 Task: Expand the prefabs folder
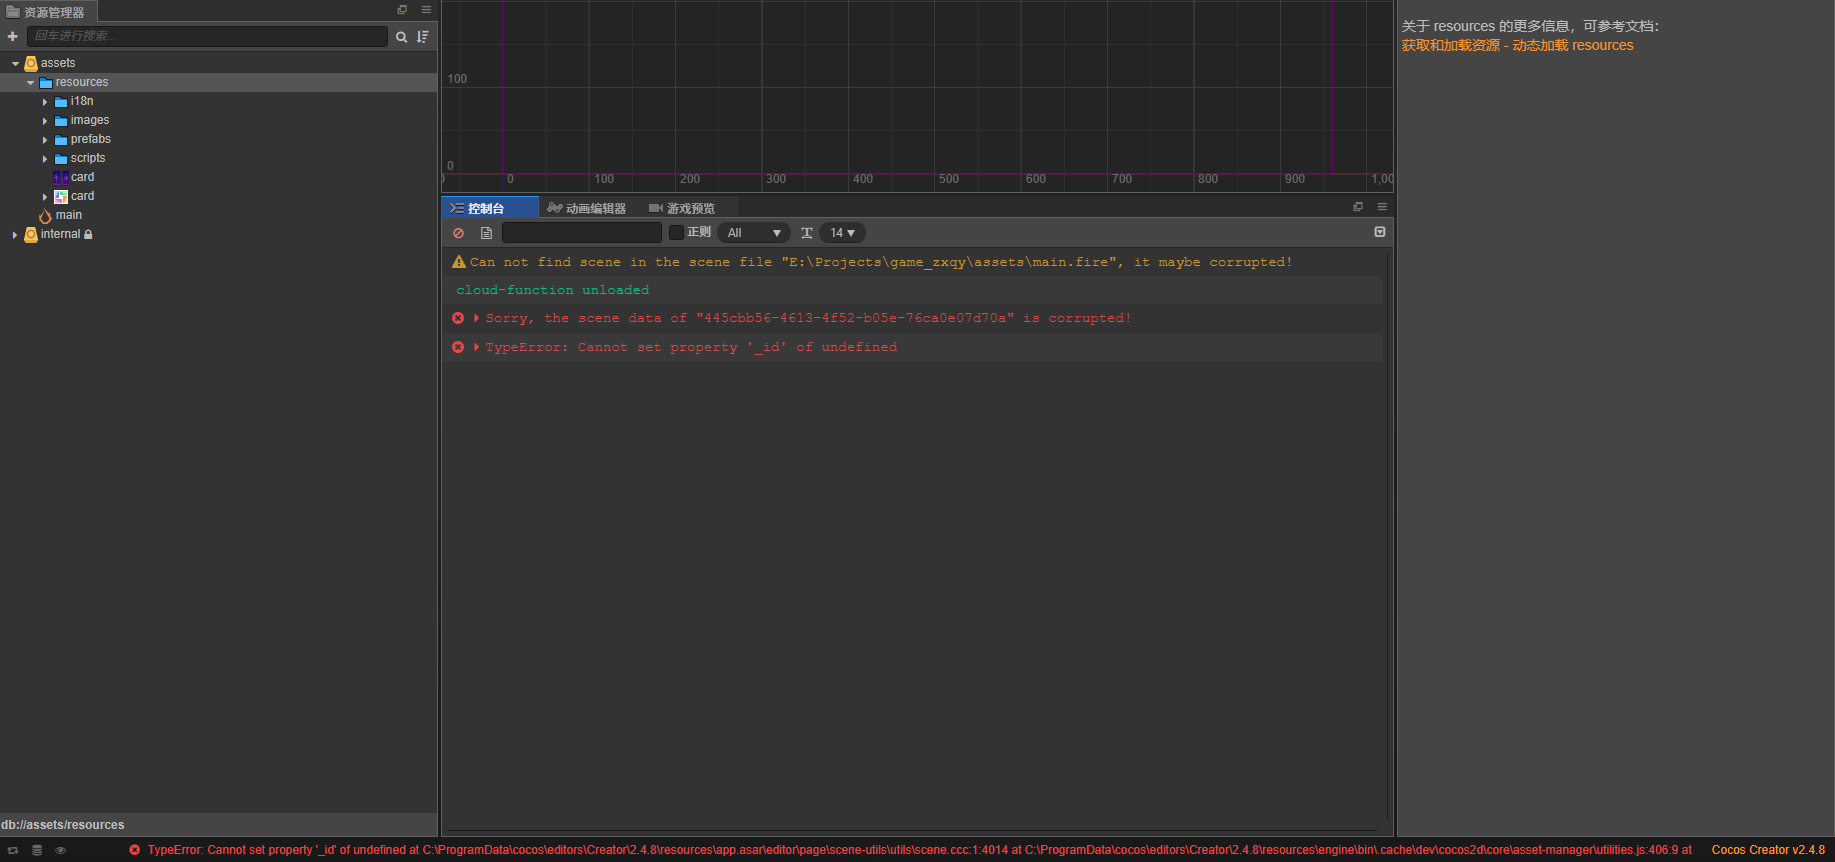coord(45,140)
